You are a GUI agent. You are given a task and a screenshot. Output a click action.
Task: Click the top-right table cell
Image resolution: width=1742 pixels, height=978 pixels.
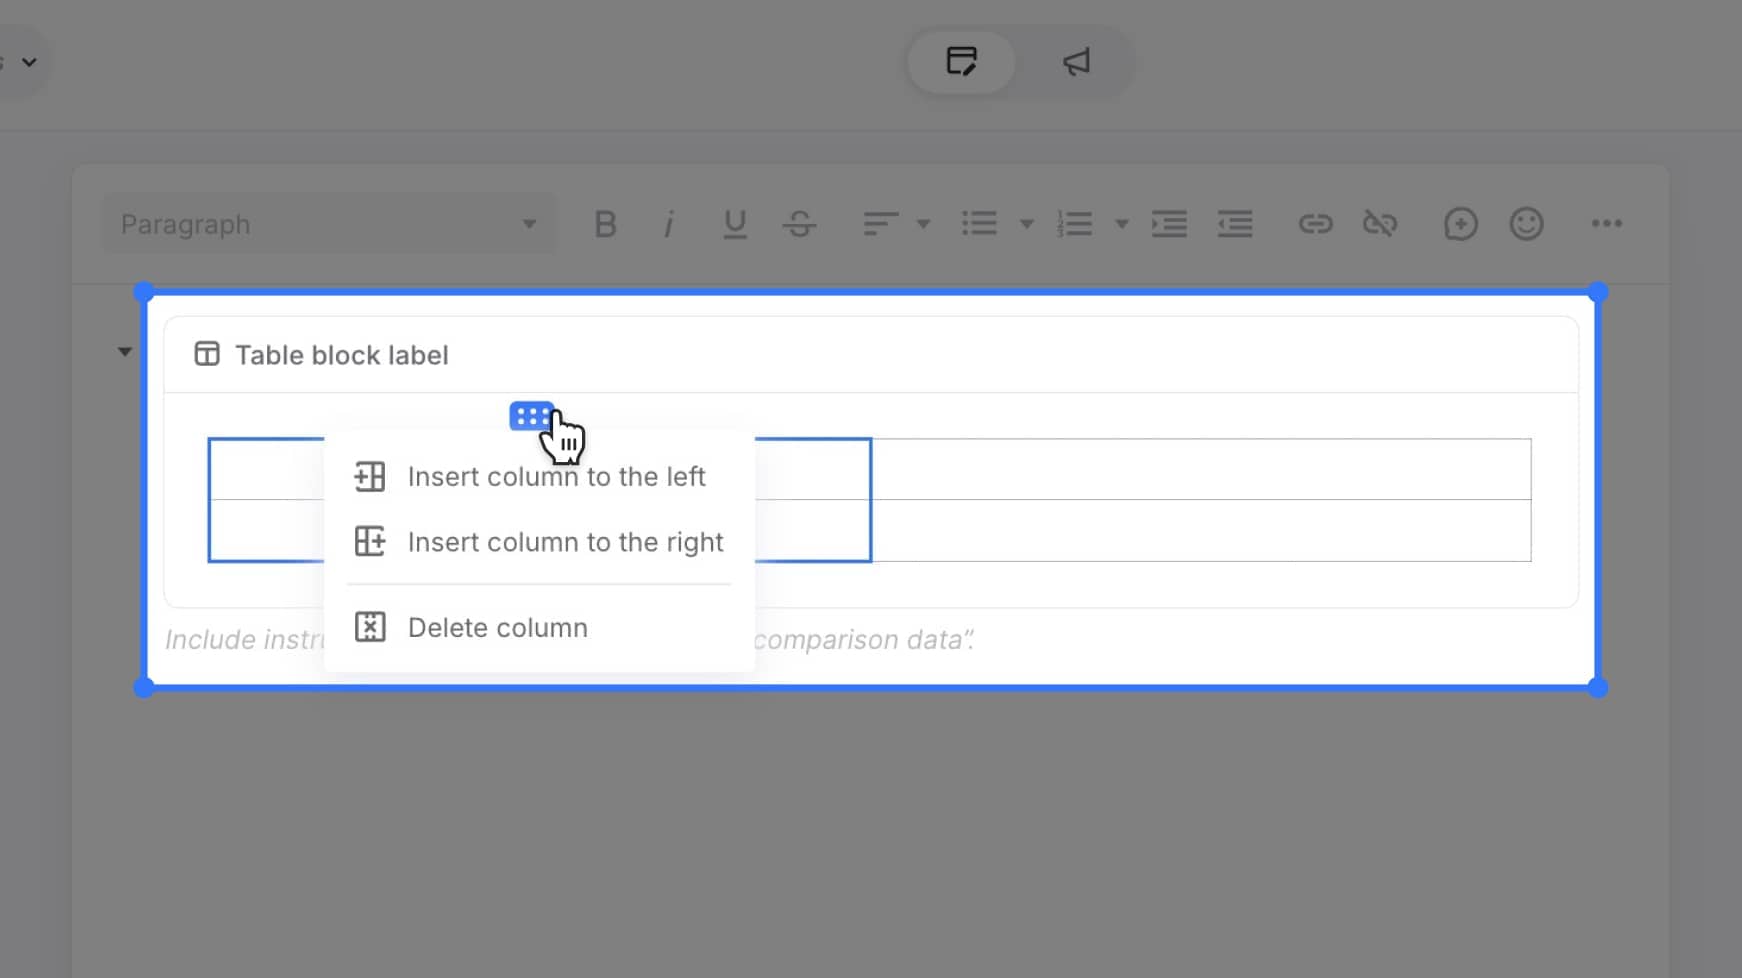[1201, 469]
